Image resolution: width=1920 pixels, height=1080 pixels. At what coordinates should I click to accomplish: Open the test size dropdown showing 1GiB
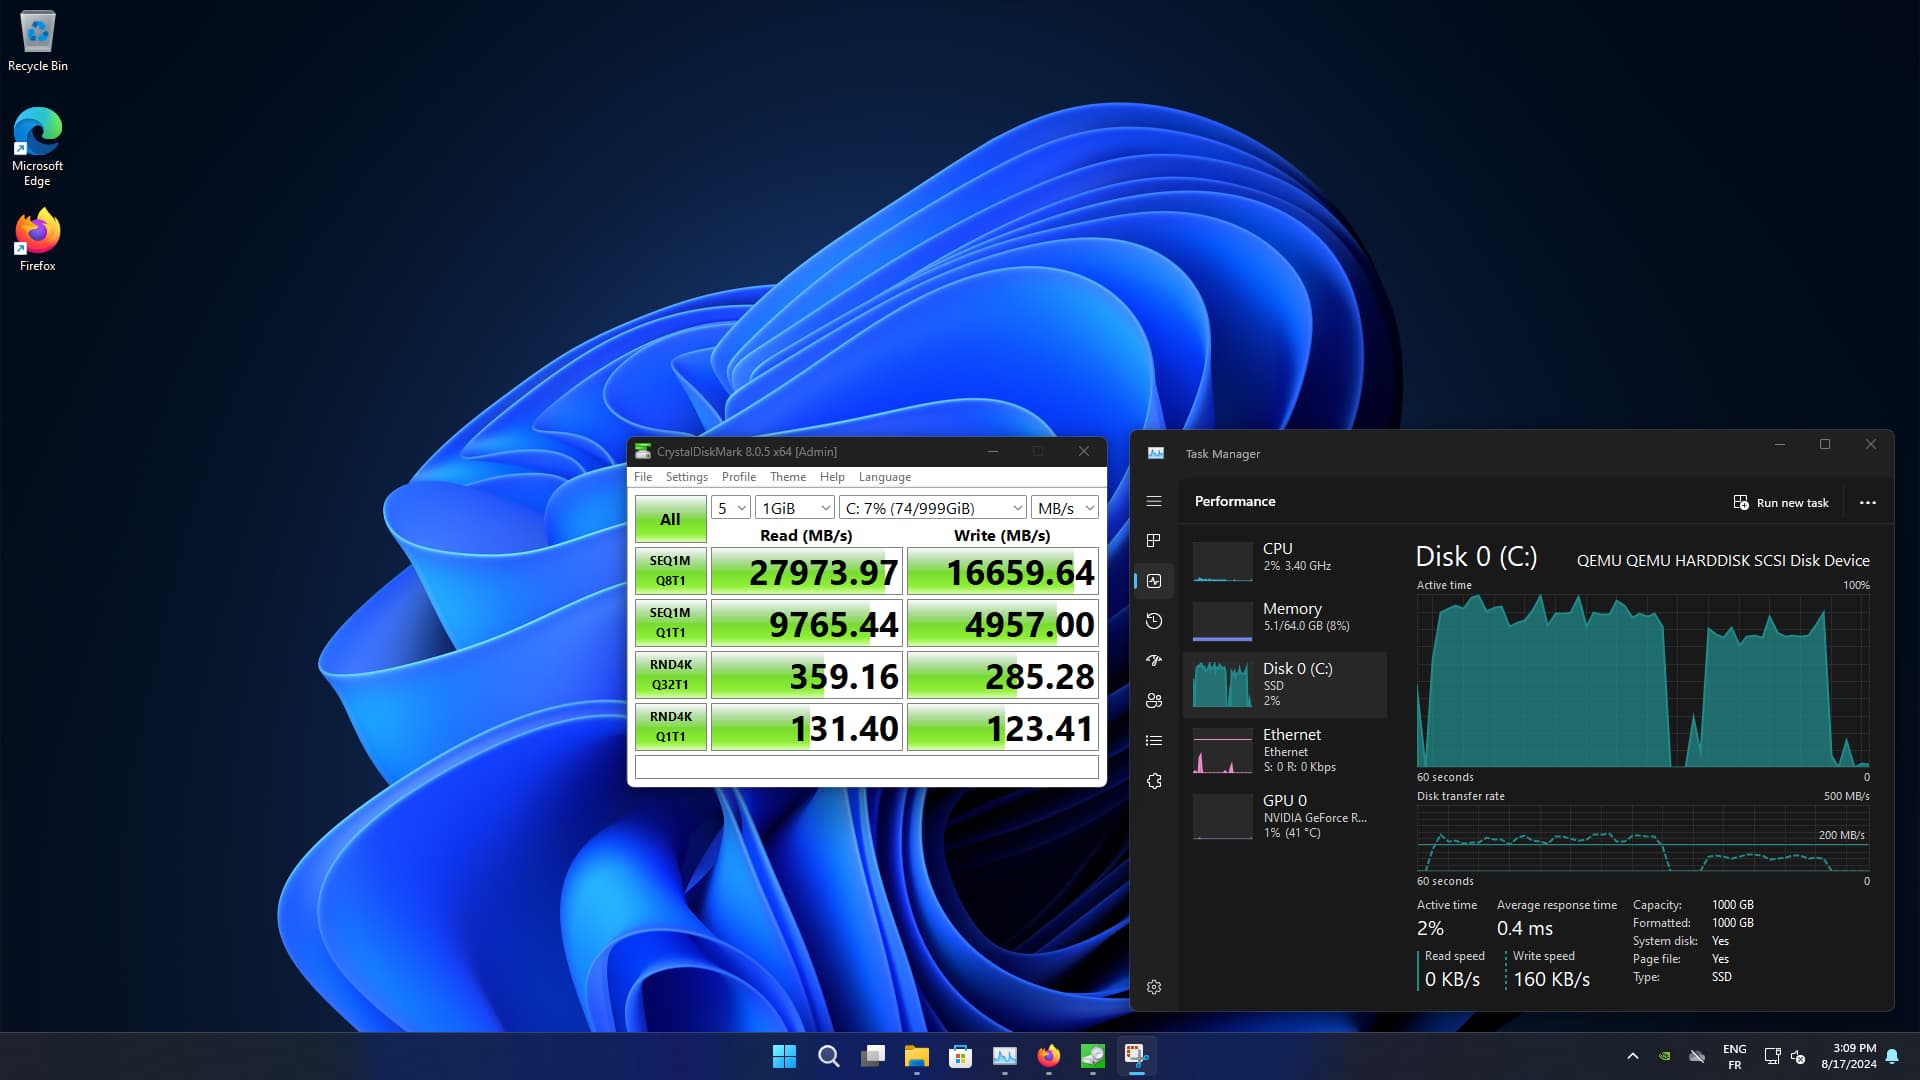click(794, 508)
